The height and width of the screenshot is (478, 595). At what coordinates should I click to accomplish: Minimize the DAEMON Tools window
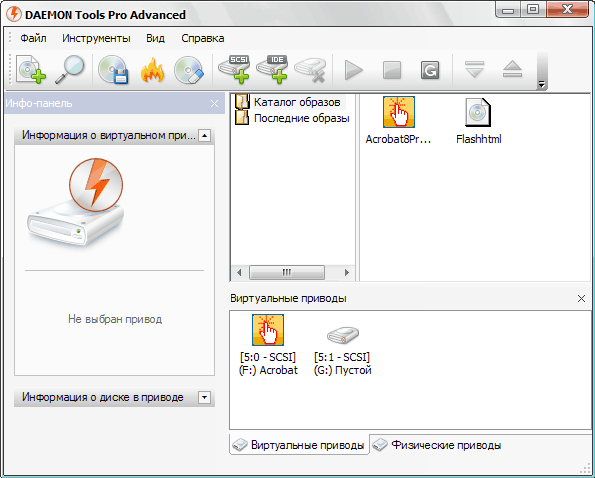pos(508,9)
